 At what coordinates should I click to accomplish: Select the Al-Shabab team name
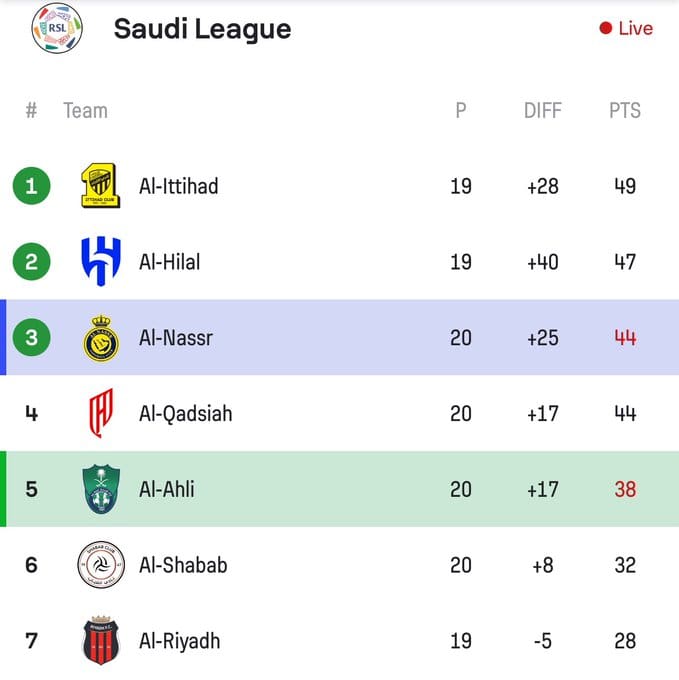[x=183, y=565]
